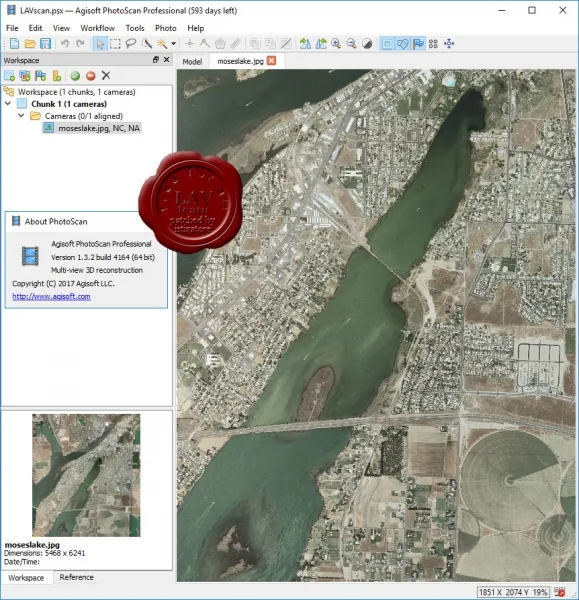Switch to the Model tab
Image resolution: width=579 pixels, height=600 pixels.
pyautogui.click(x=192, y=62)
